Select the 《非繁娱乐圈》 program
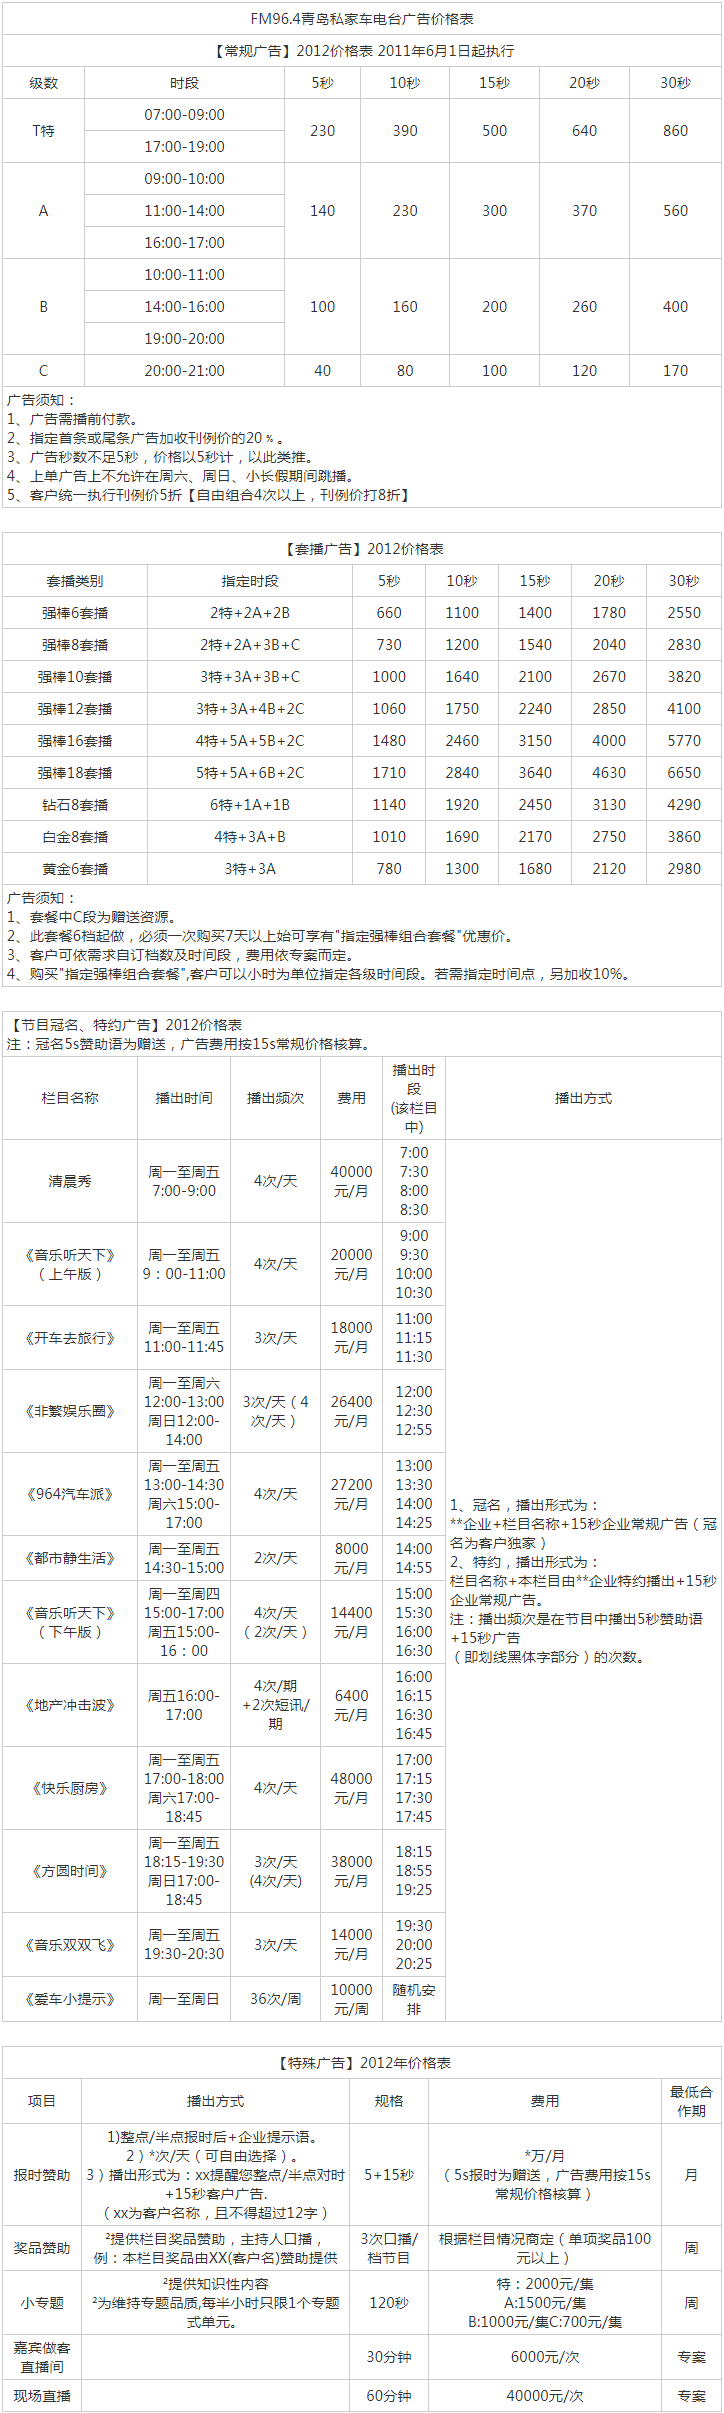This screenshot has width=724, height=2413. click(70, 1411)
